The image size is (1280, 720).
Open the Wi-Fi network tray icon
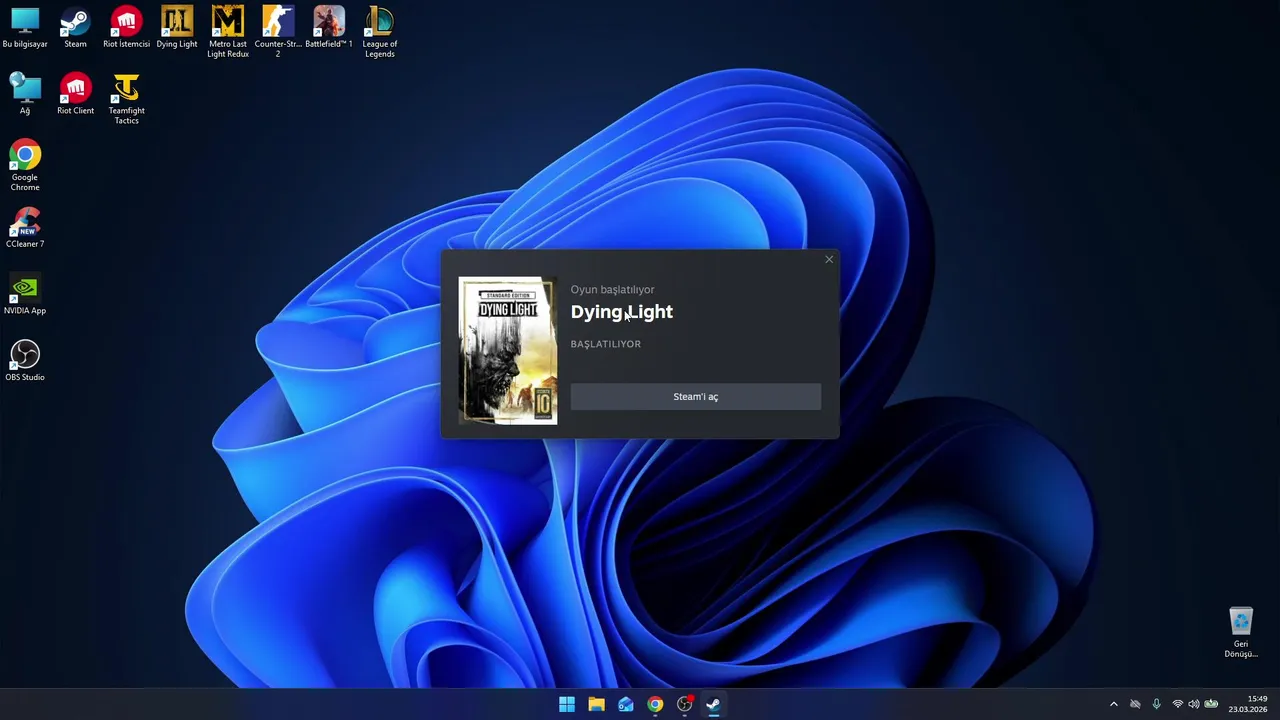tap(1177, 704)
